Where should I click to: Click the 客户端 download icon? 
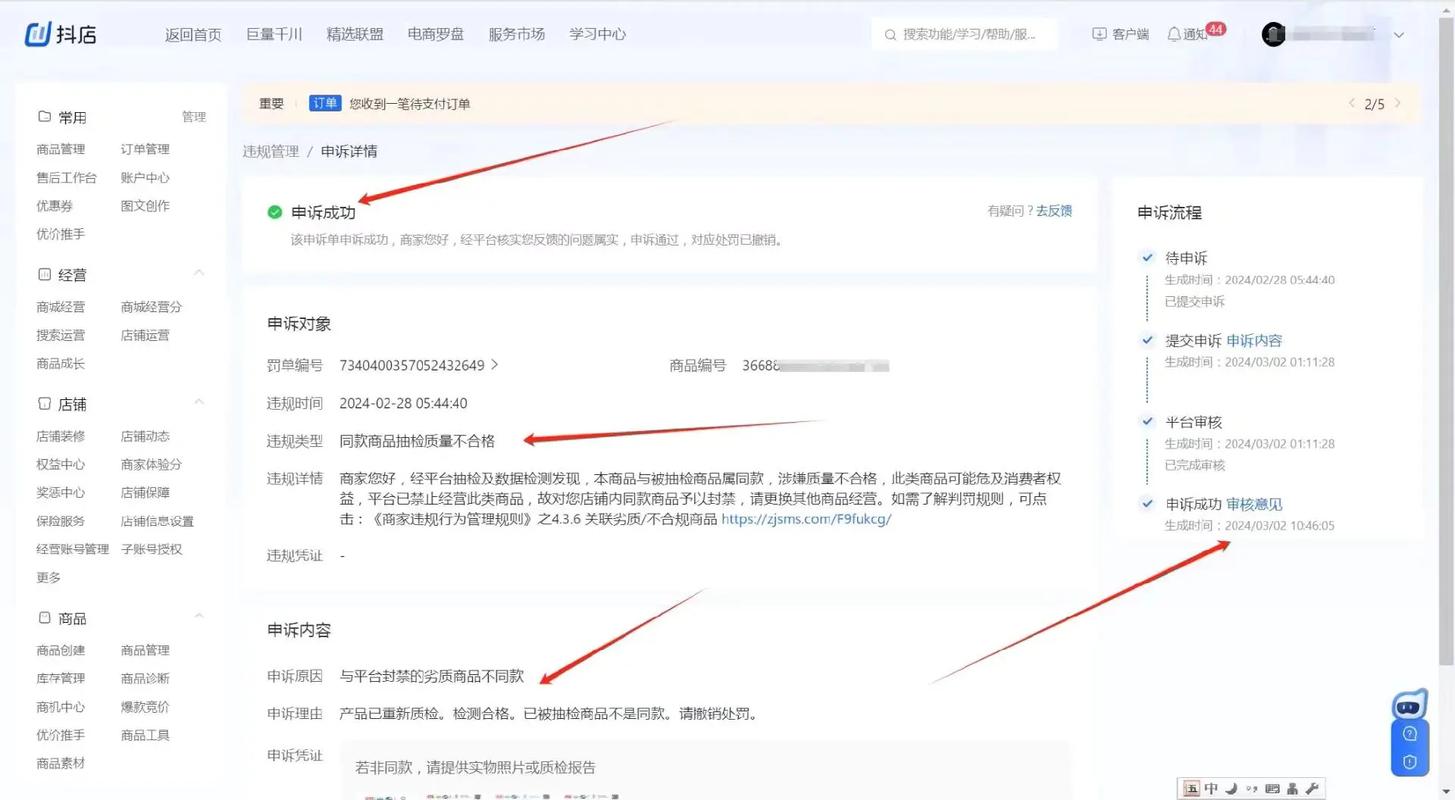(1099, 34)
